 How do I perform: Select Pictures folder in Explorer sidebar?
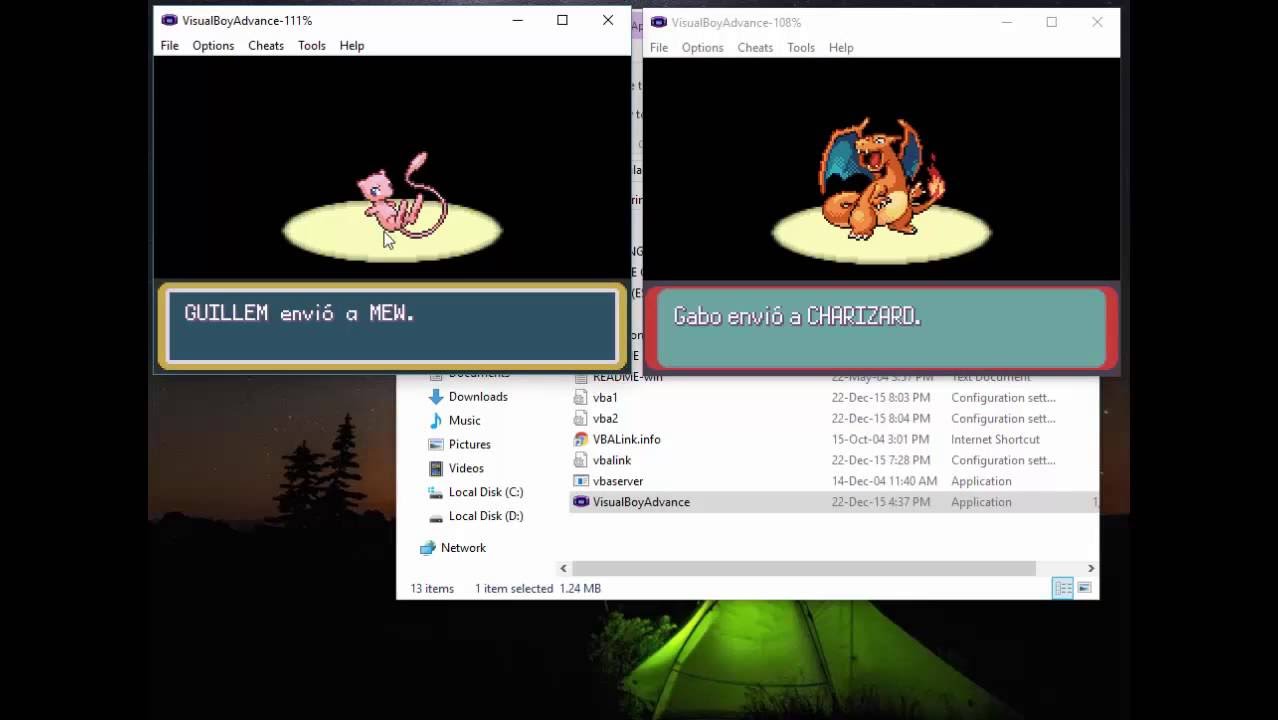point(469,444)
